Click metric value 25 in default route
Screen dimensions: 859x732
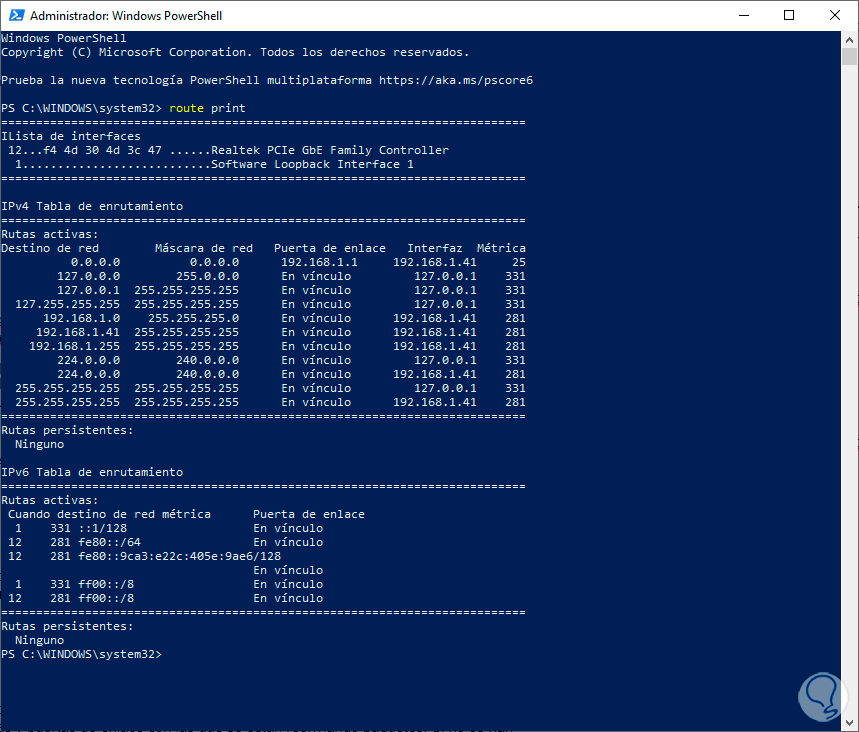click(519, 262)
